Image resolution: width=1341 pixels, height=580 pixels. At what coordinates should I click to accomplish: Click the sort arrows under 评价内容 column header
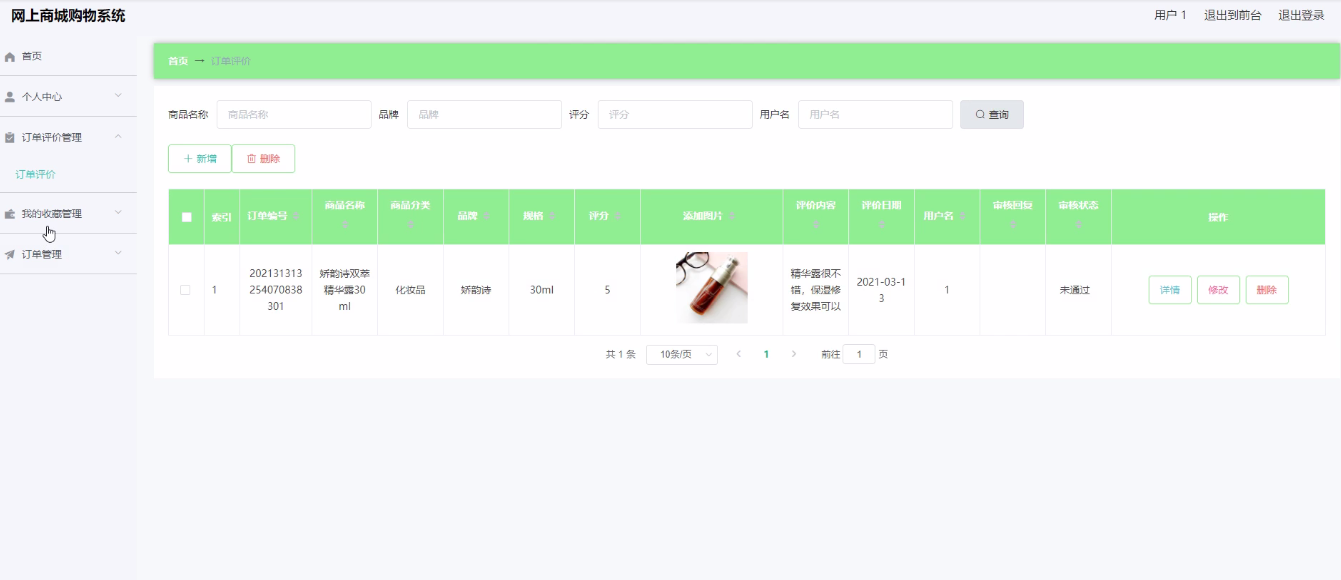(815, 225)
